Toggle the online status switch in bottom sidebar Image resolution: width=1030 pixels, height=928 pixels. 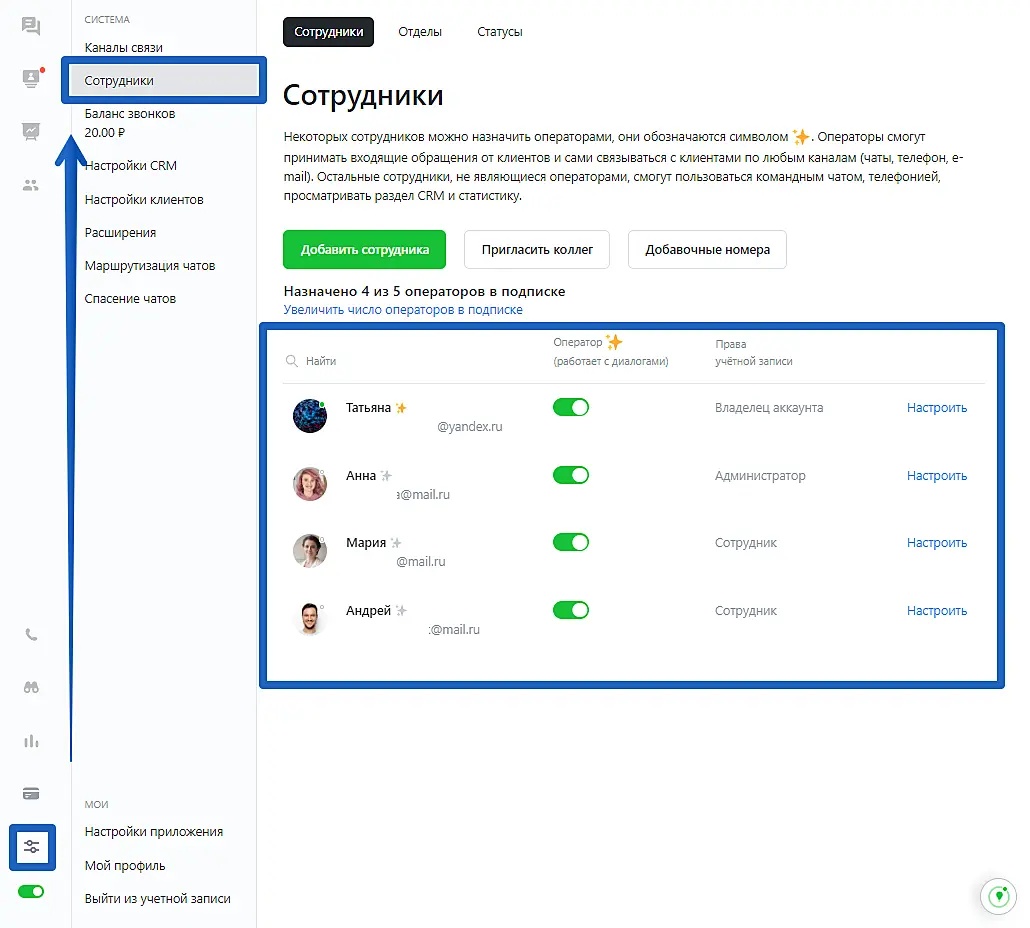coord(31,891)
